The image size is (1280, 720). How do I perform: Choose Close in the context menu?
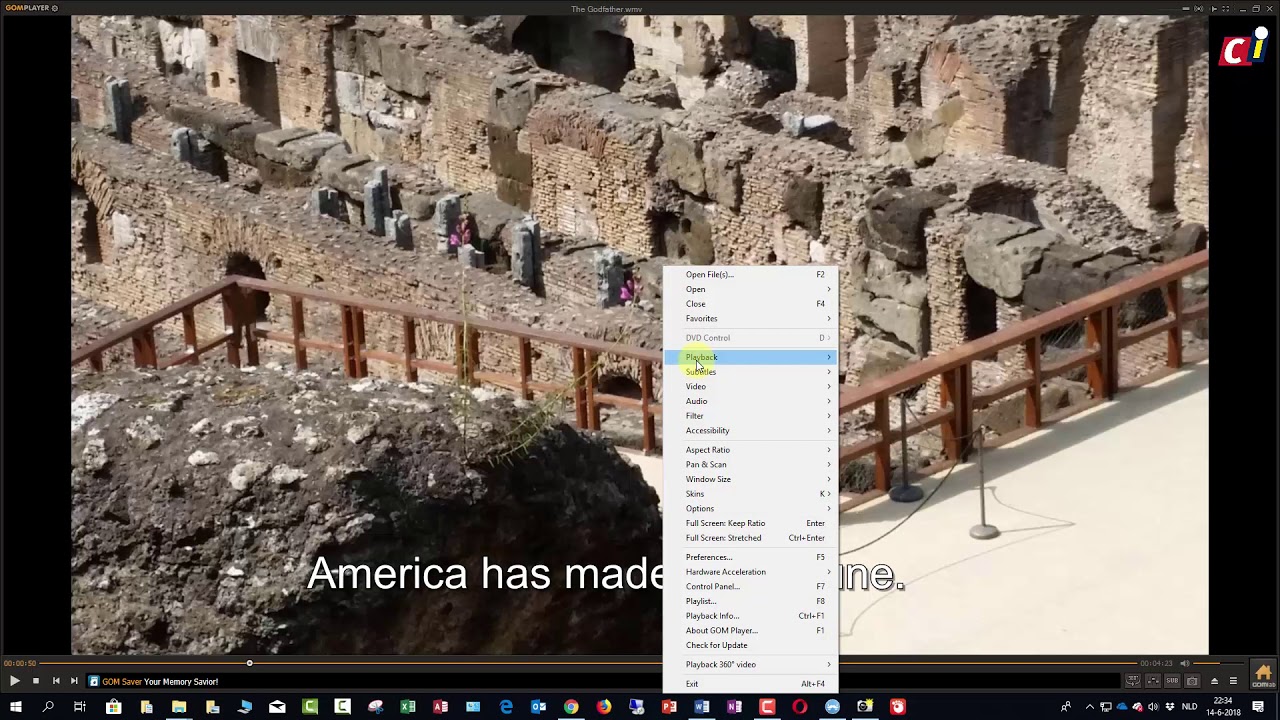(x=751, y=304)
